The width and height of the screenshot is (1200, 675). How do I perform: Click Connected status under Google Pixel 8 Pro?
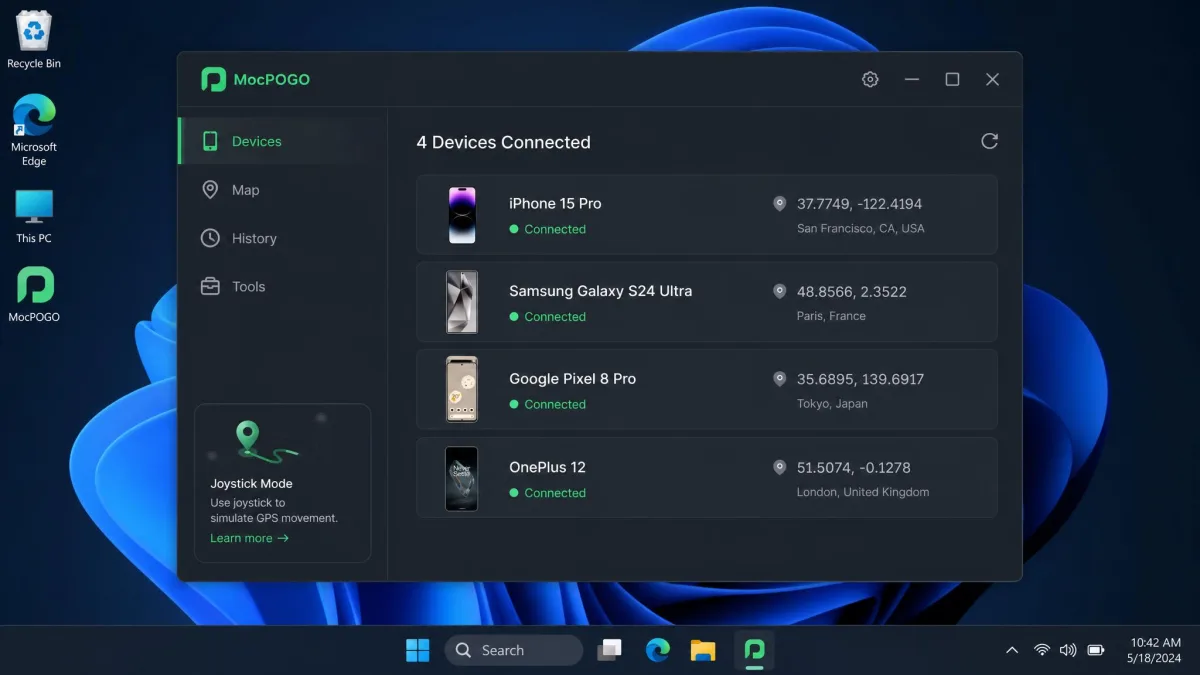tap(548, 404)
